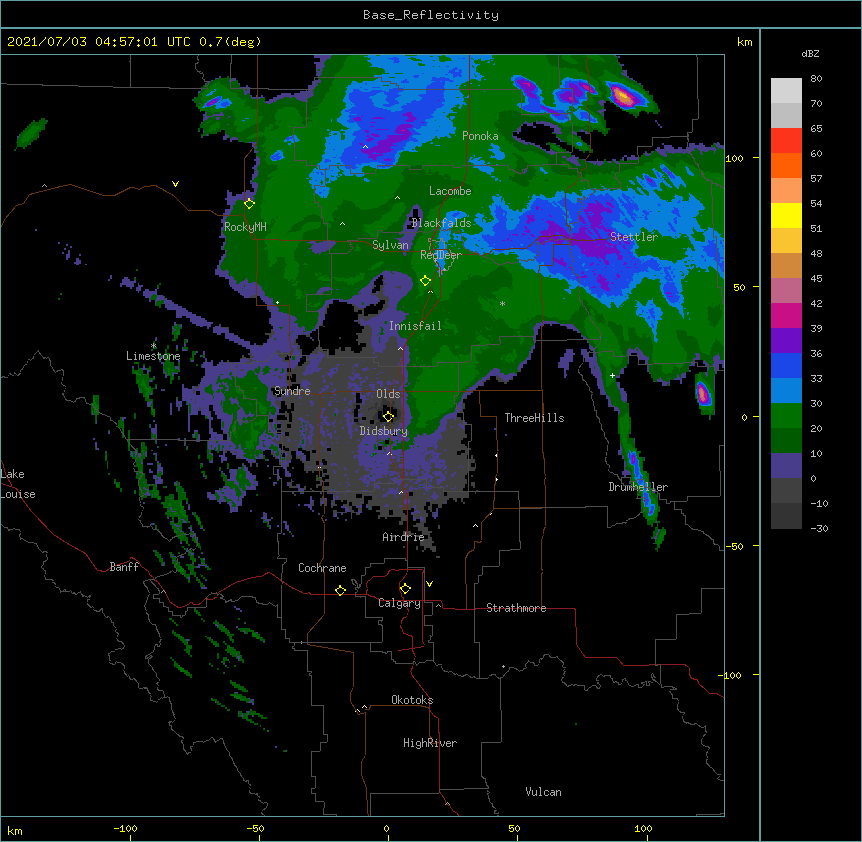Click the yellow diamond marker below RedDeer
862x842 pixels.
425,281
